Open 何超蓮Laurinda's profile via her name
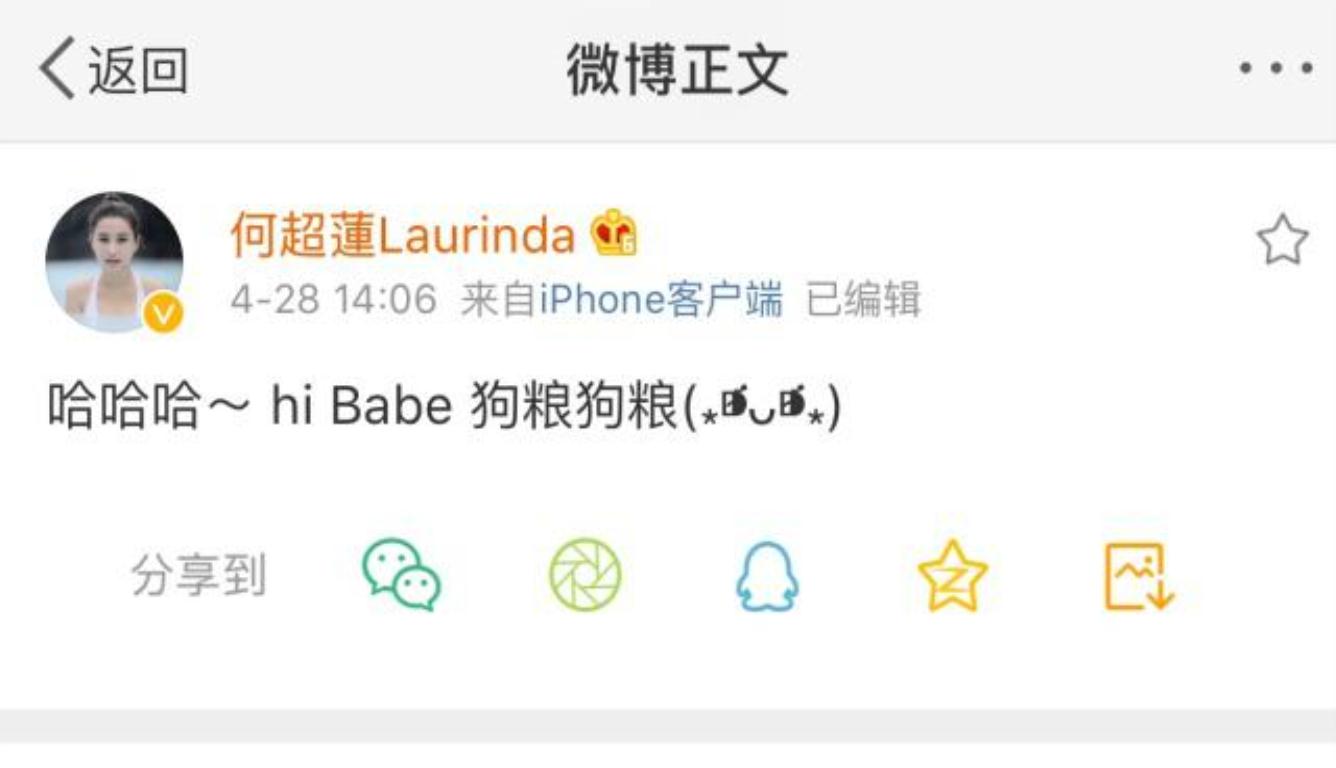 [x=403, y=236]
